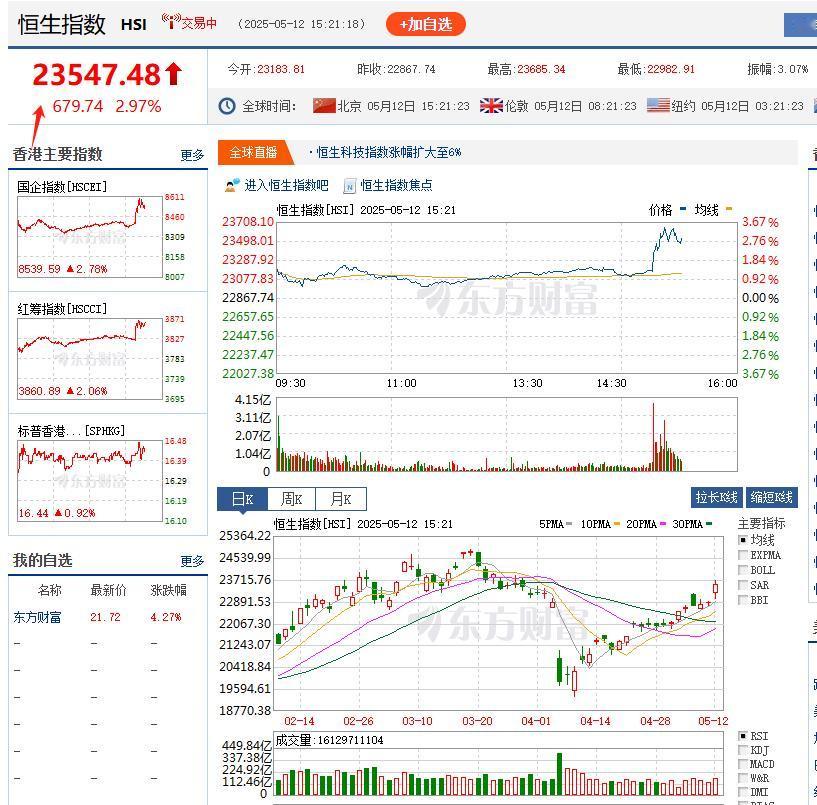Click the 名称 column header

49,590
